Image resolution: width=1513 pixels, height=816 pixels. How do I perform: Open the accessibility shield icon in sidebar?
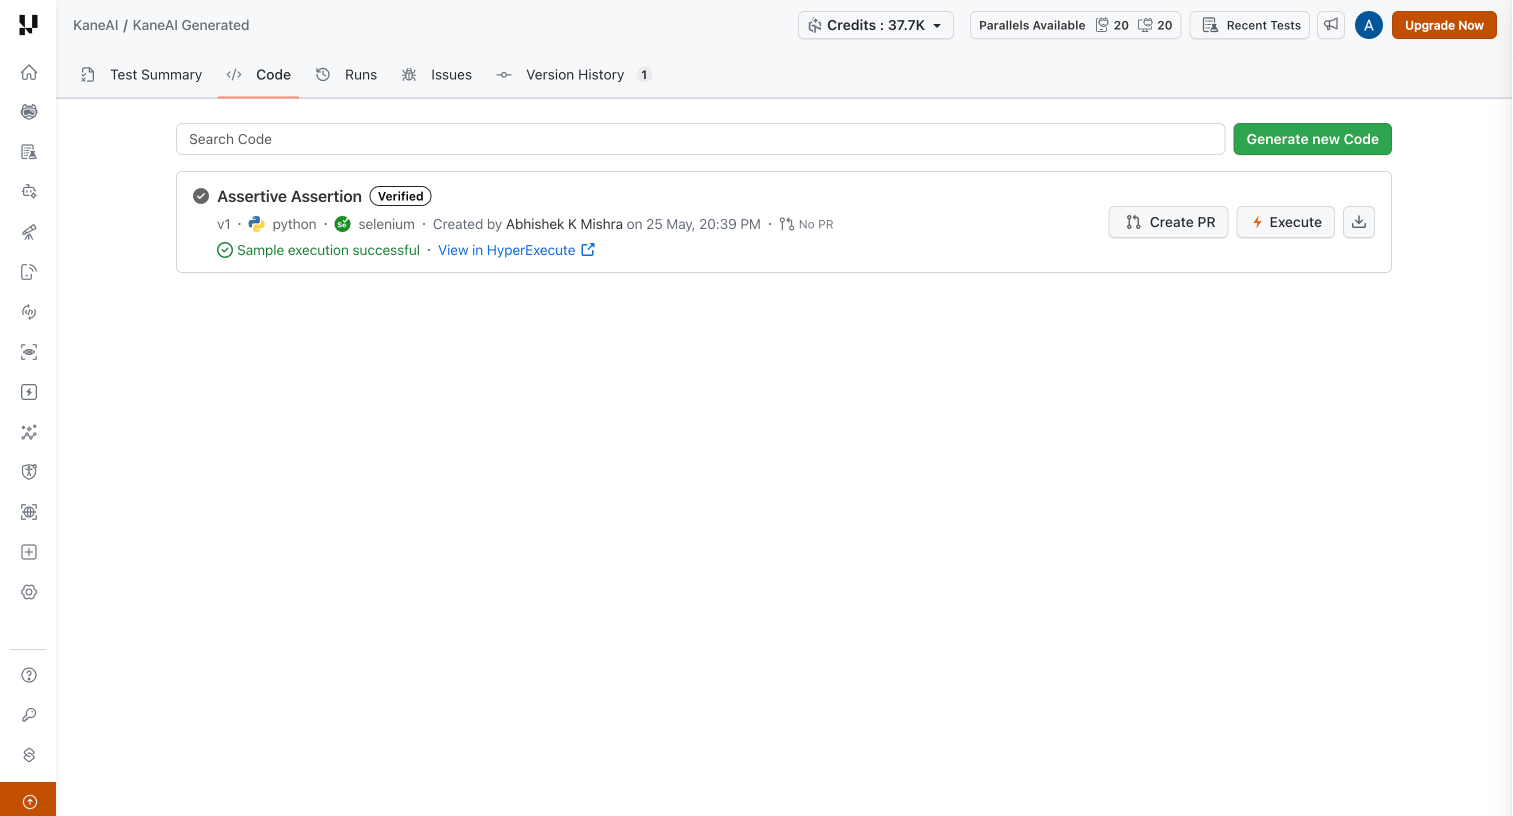point(29,472)
